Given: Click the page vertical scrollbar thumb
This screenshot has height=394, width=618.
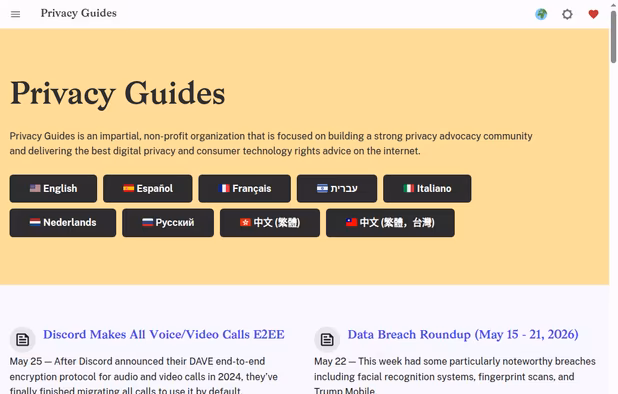Looking at the screenshot, I should (x=613, y=36).
